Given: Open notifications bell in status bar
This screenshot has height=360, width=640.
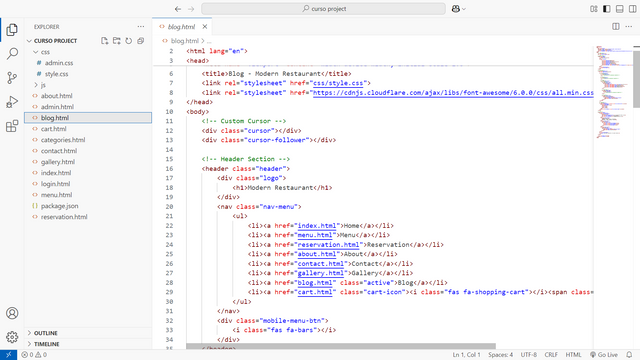Looking at the screenshot, I should [629, 355].
